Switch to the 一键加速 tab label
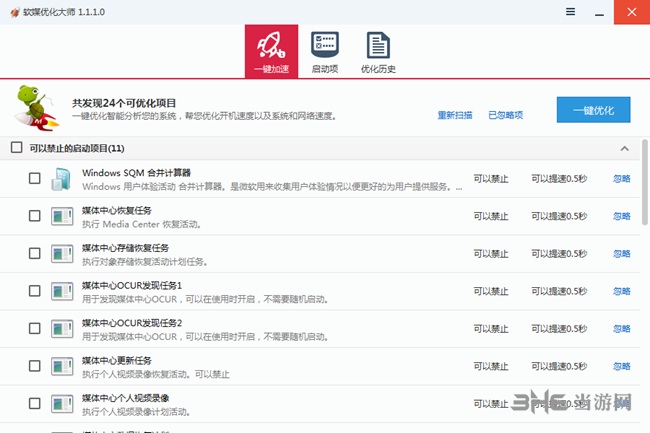This screenshot has height=433, width=650. point(271,69)
